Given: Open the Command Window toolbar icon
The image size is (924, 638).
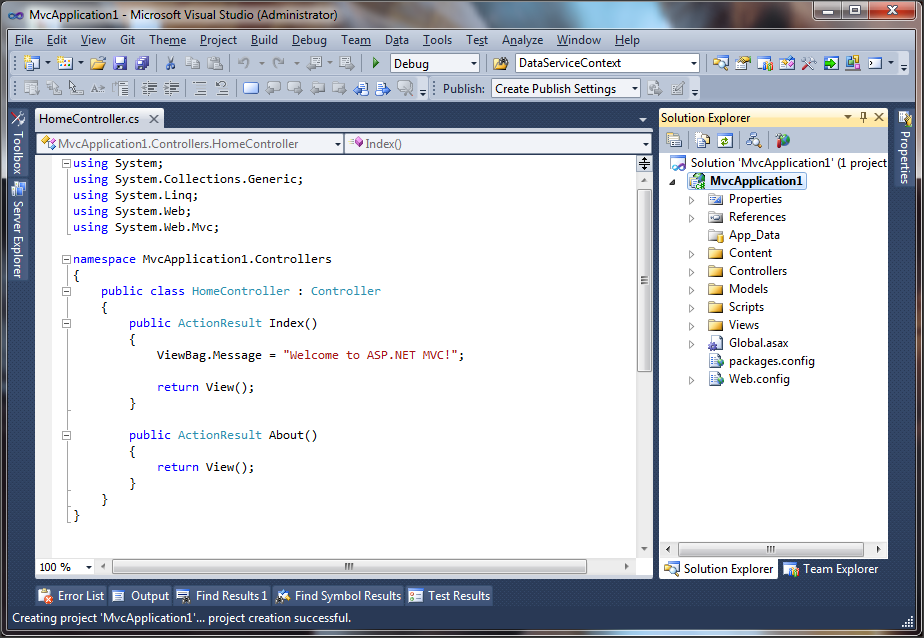Looking at the screenshot, I should (x=875, y=63).
